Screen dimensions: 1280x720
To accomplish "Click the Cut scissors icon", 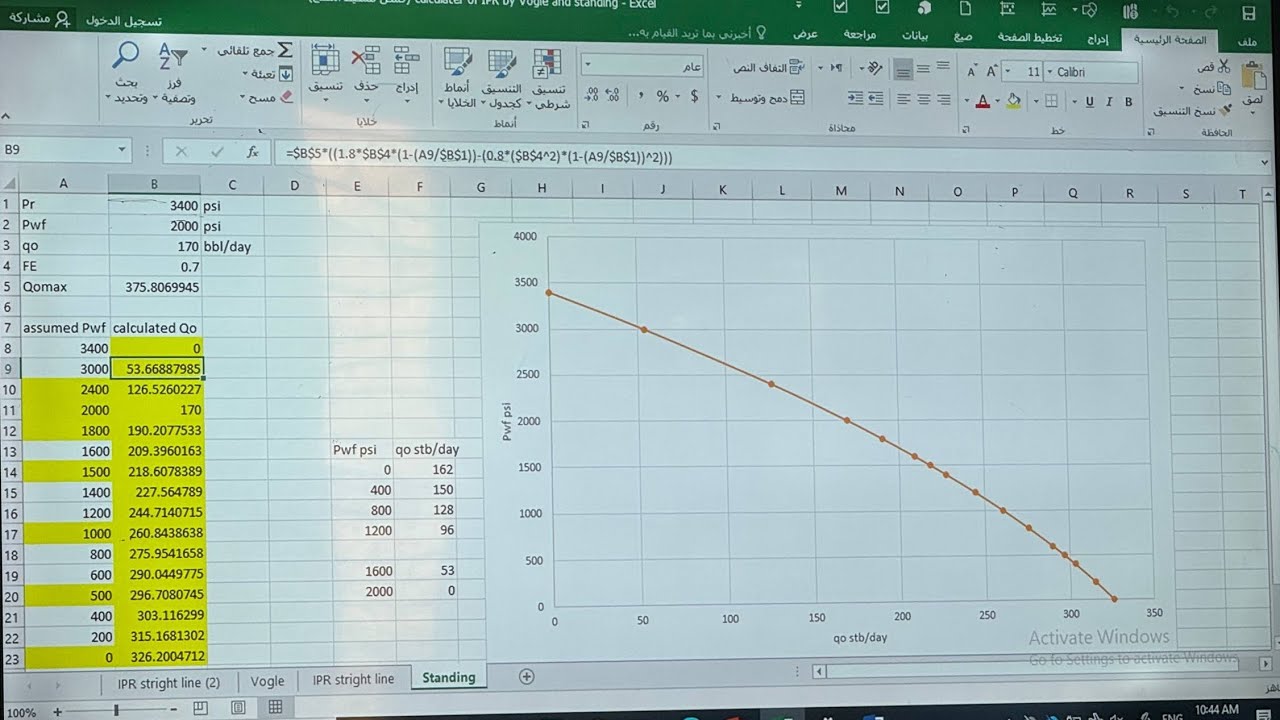I will tap(1224, 66).
